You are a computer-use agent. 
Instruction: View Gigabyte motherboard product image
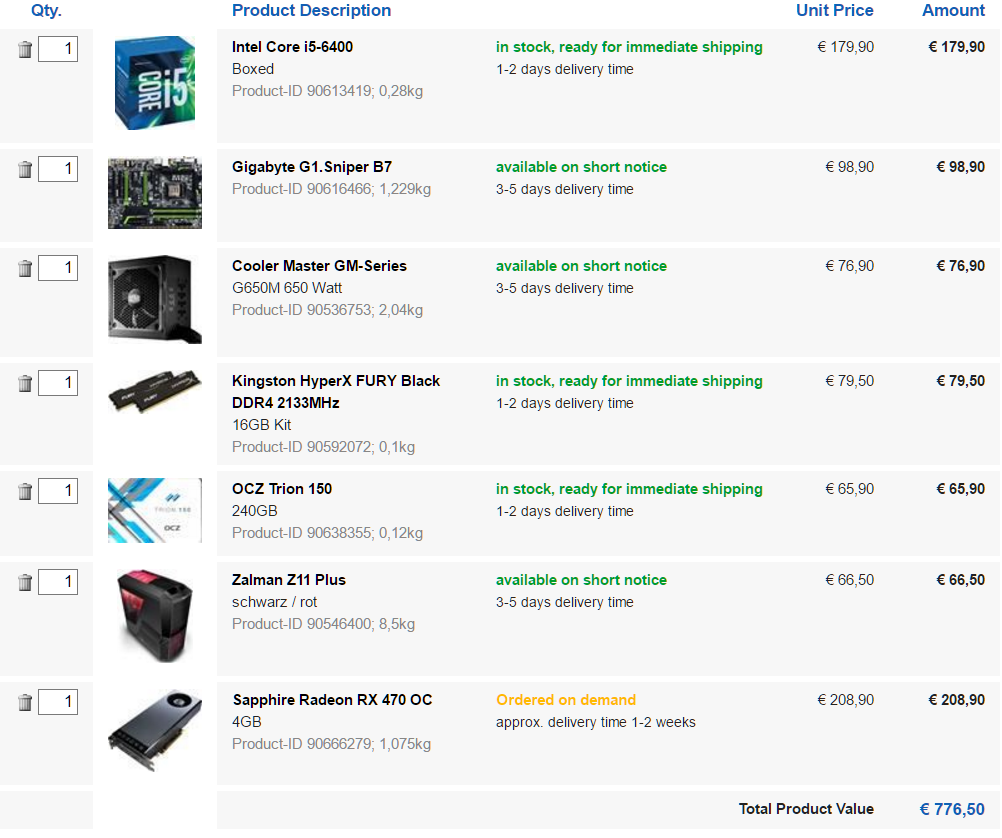point(155,192)
